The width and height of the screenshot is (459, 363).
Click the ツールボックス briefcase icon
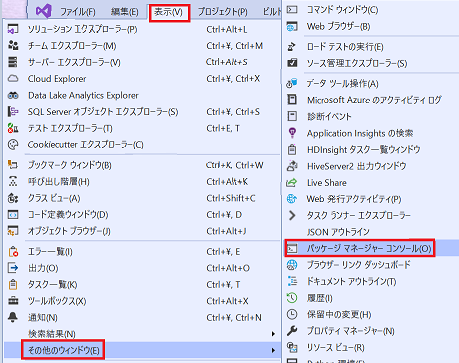click(13, 301)
